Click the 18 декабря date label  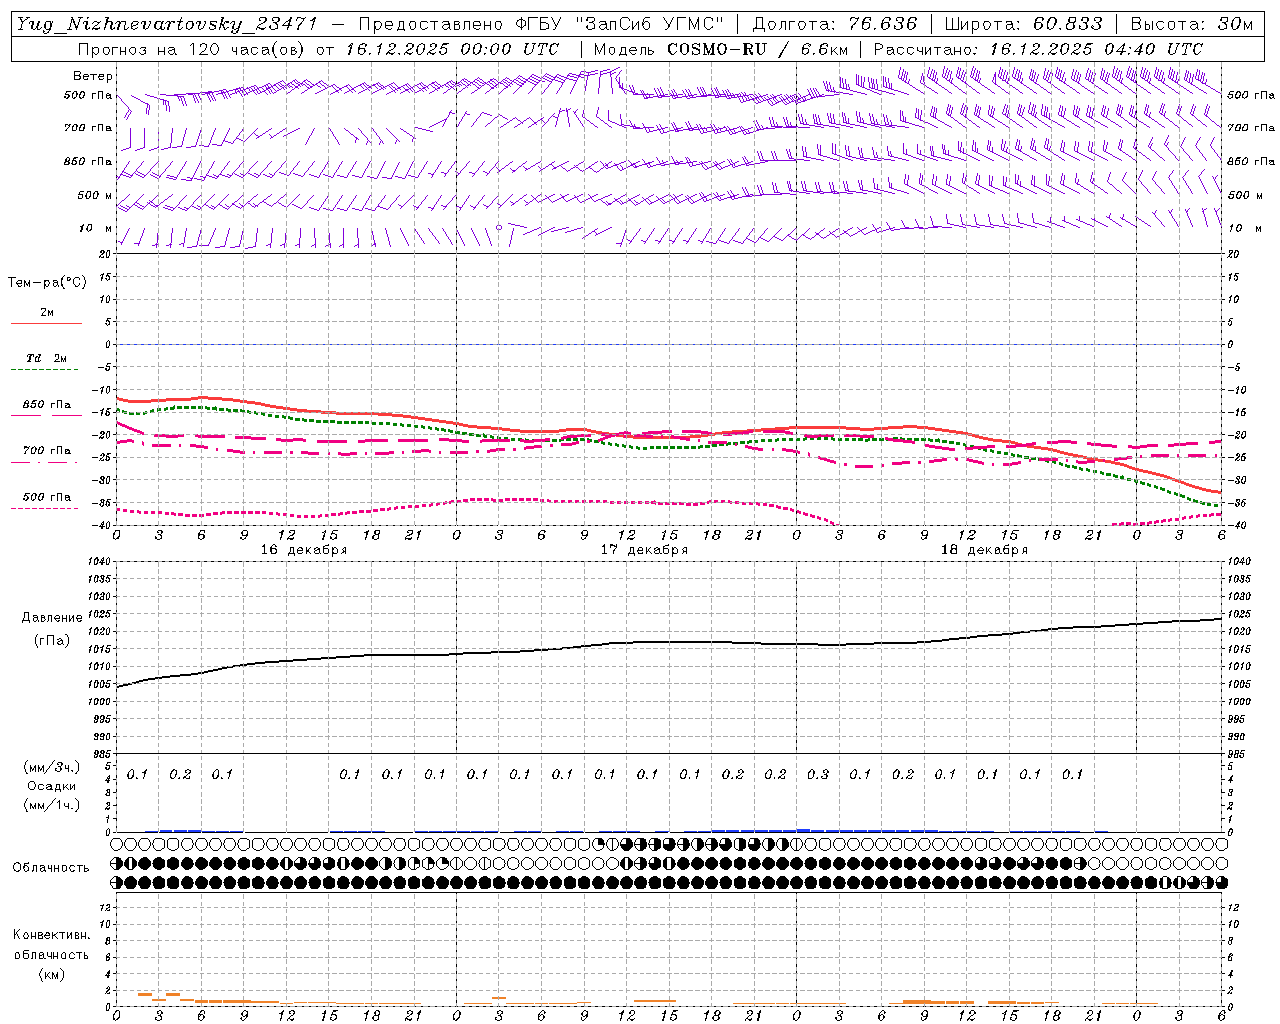984,550
